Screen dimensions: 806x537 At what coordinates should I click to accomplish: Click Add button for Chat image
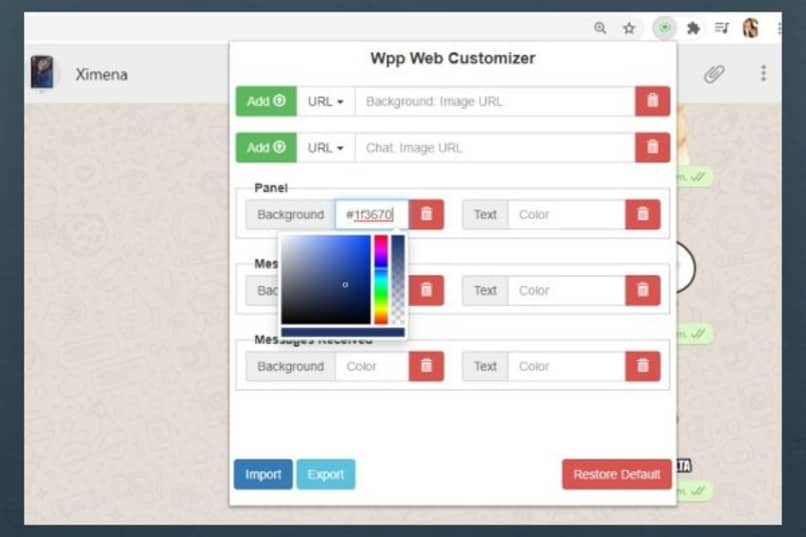pyautogui.click(x=266, y=147)
